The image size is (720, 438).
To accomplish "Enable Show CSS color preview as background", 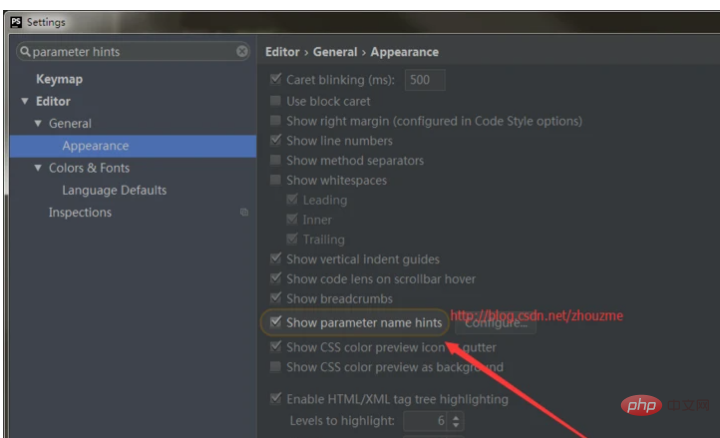I will coord(276,366).
